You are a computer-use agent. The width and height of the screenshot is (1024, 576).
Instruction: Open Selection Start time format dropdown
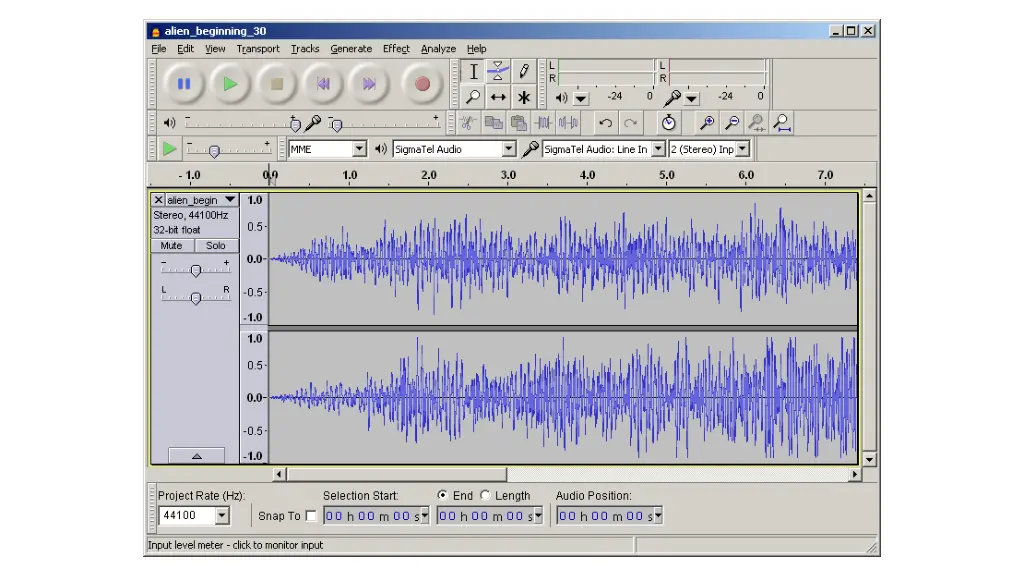coord(424,516)
